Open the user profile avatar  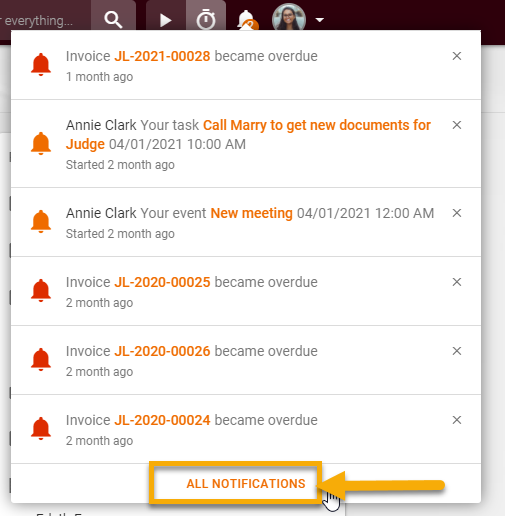pyautogui.click(x=289, y=17)
